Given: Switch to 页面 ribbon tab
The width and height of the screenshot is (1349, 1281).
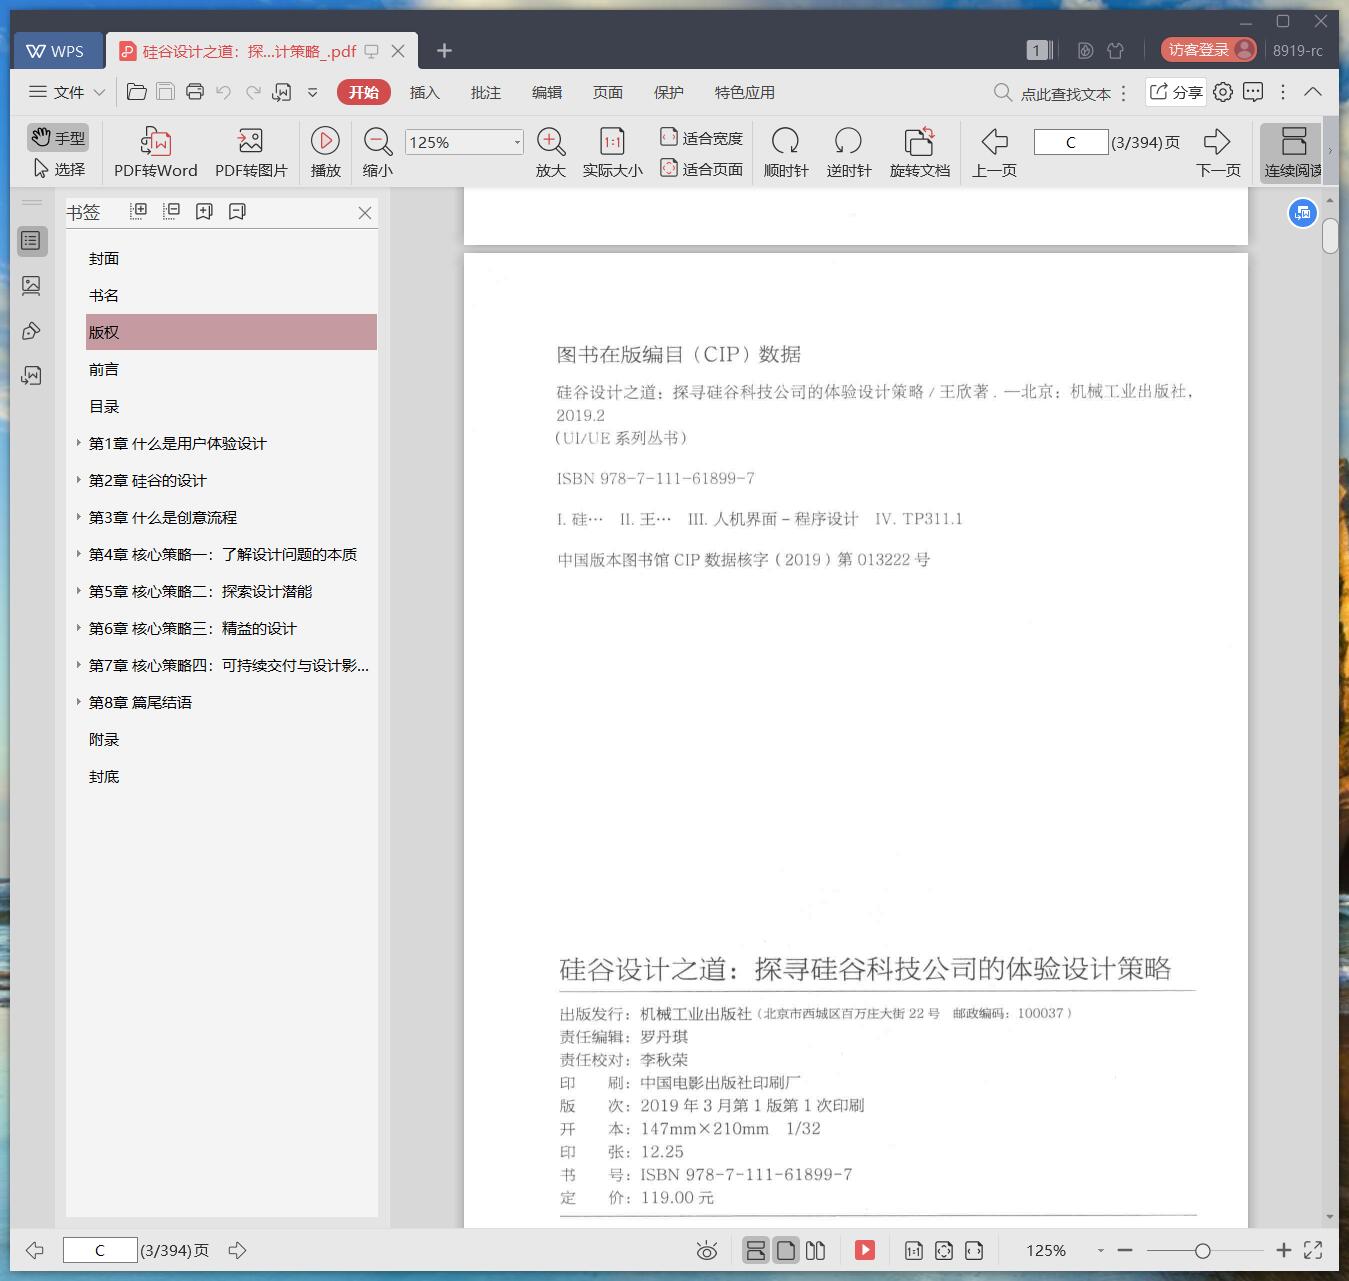Looking at the screenshot, I should (x=608, y=92).
